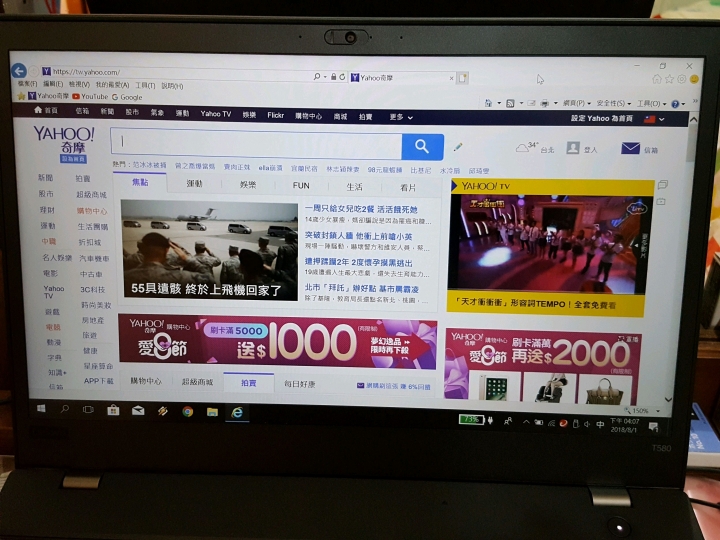The image size is (720, 540).
Task: Open the 信箱 envelope mail icon
Action: pyautogui.click(x=630, y=148)
